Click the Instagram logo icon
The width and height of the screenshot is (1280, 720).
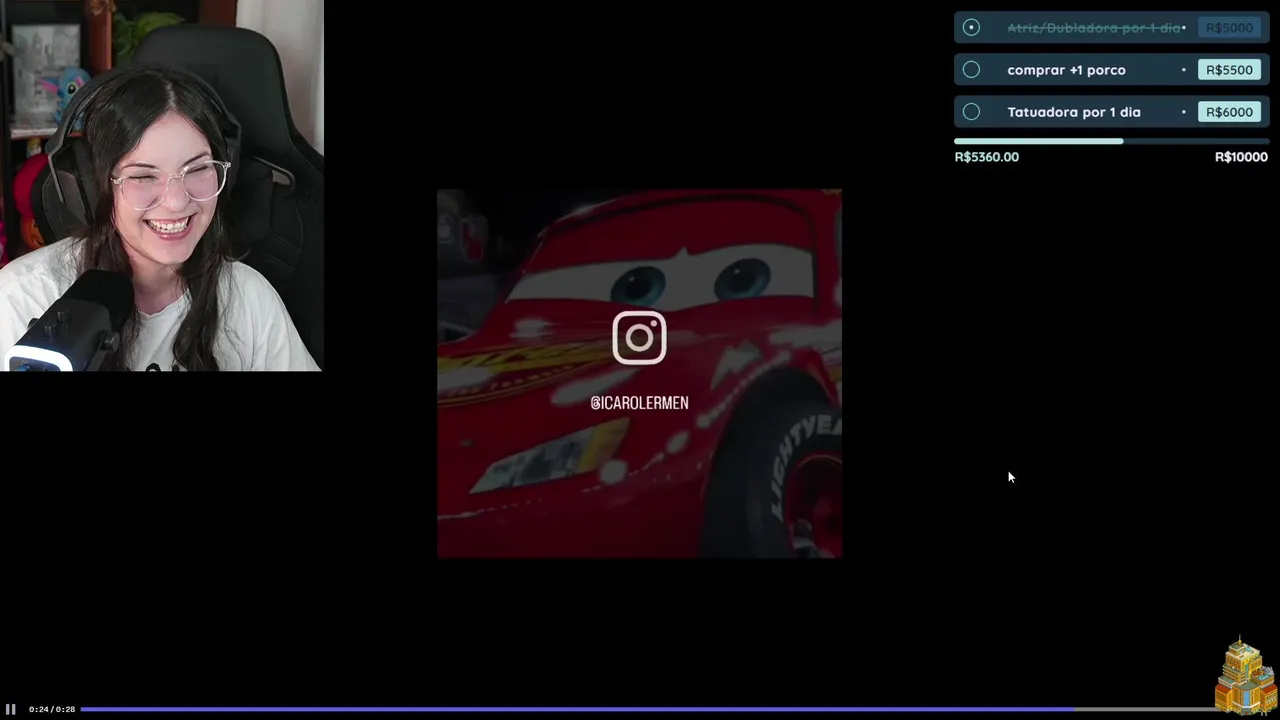(x=639, y=338)
